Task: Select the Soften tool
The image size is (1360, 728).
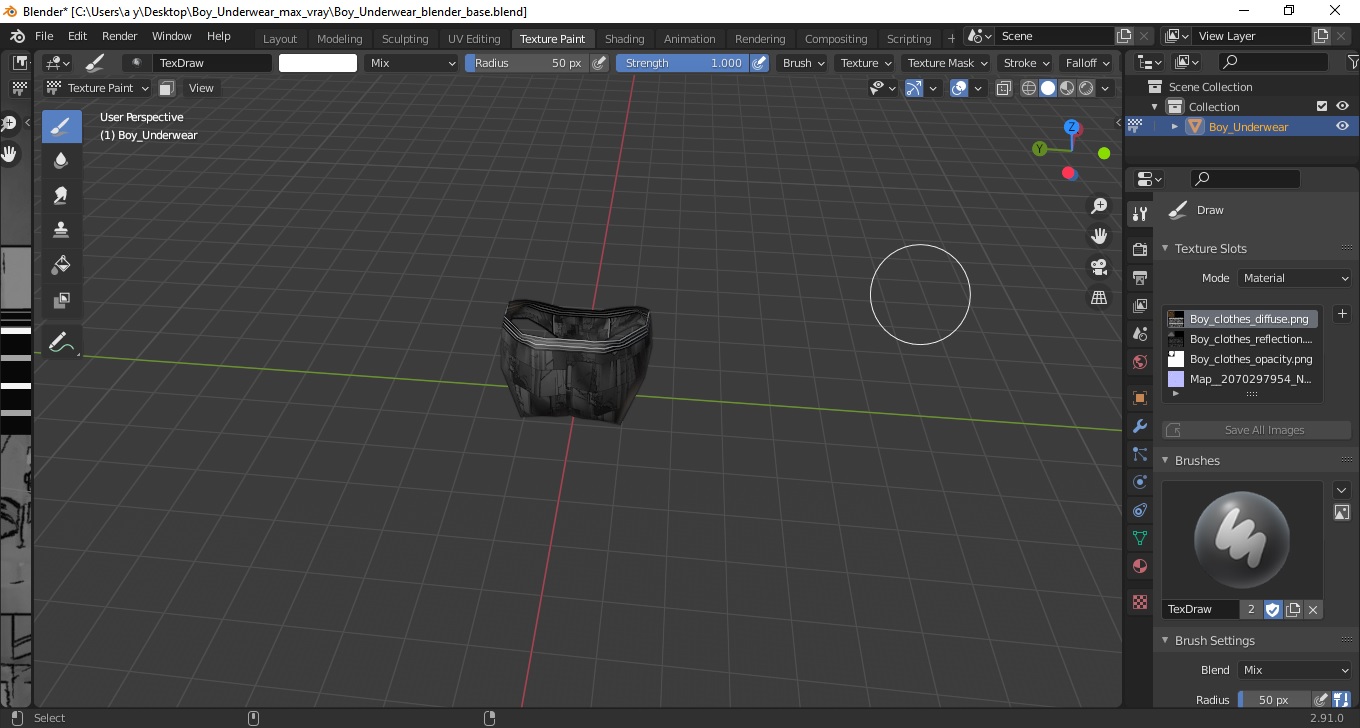Action: (x=61, y=161)
